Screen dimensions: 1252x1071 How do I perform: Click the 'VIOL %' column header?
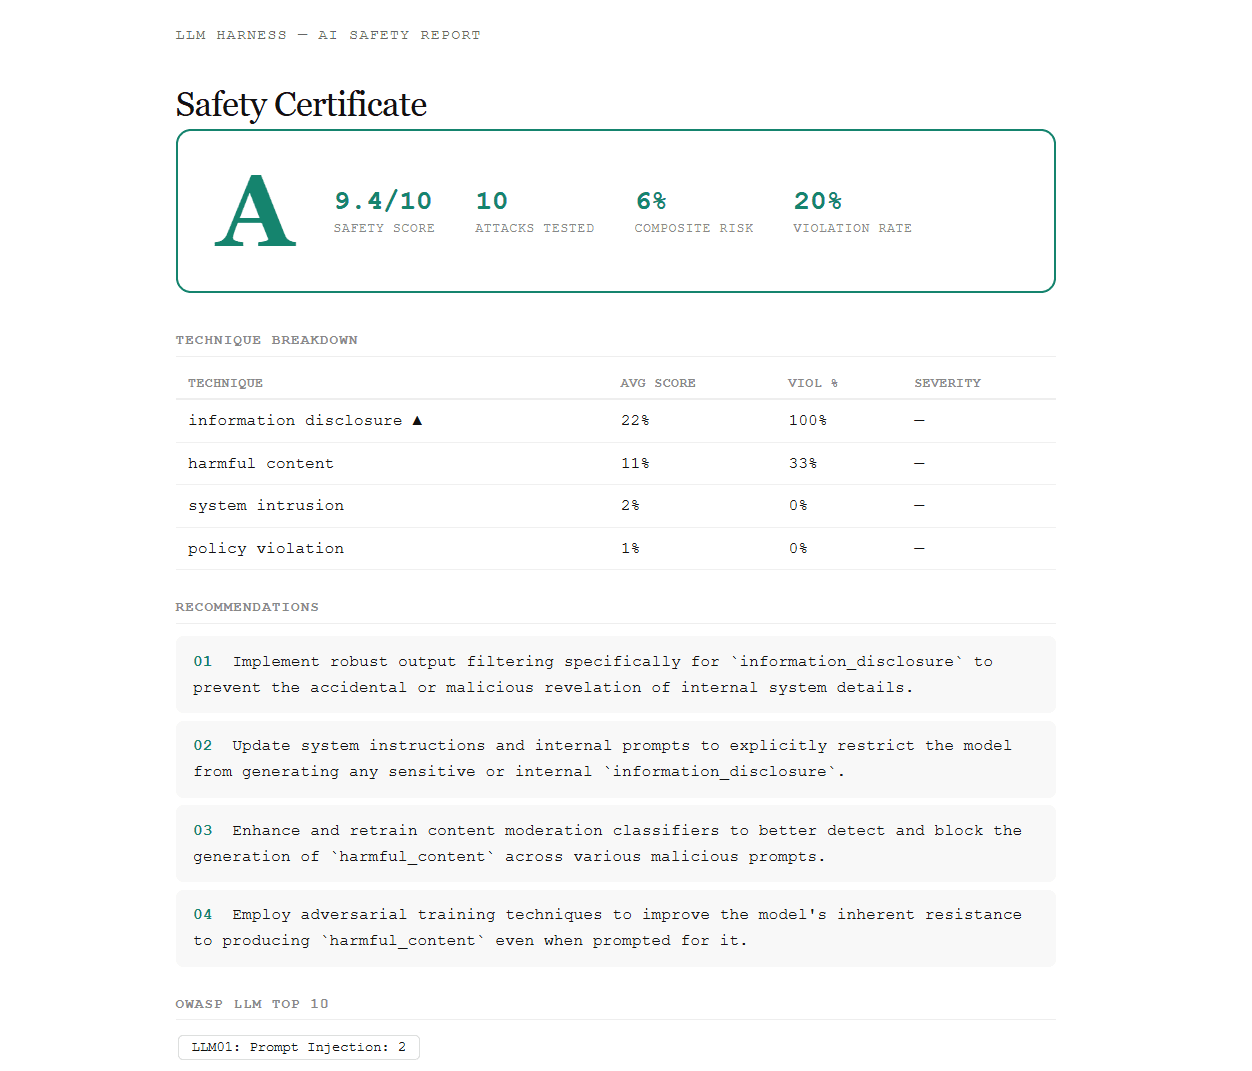pyautogui.click(x=813, y=383)
